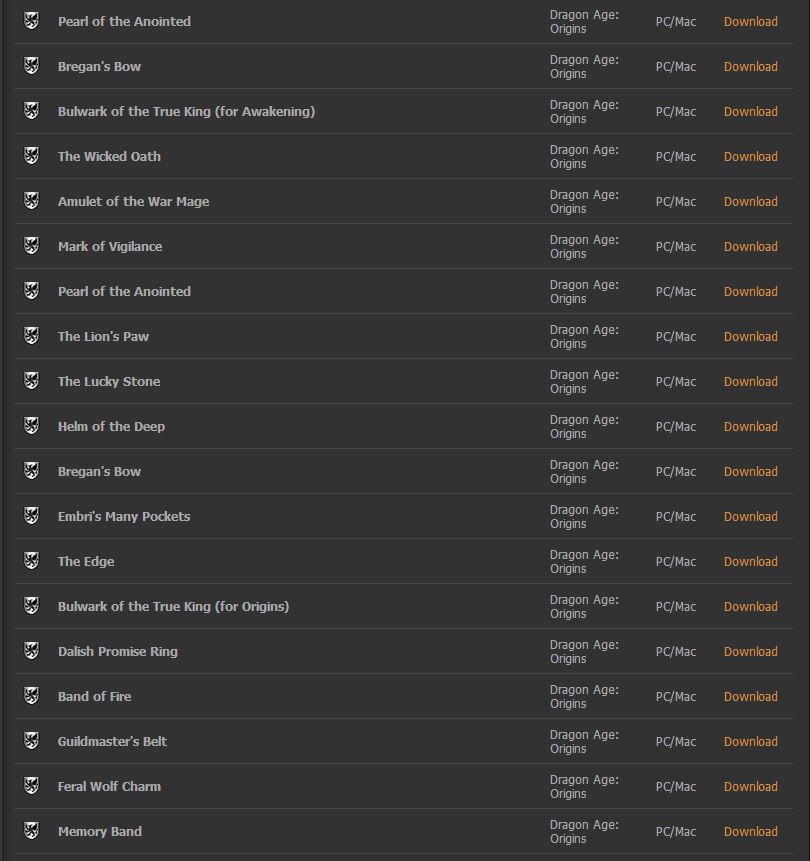The height and width of the screenshot is (861, 810).
Task: Download Bulwark of the True King for Awakening
Action: 750,111
